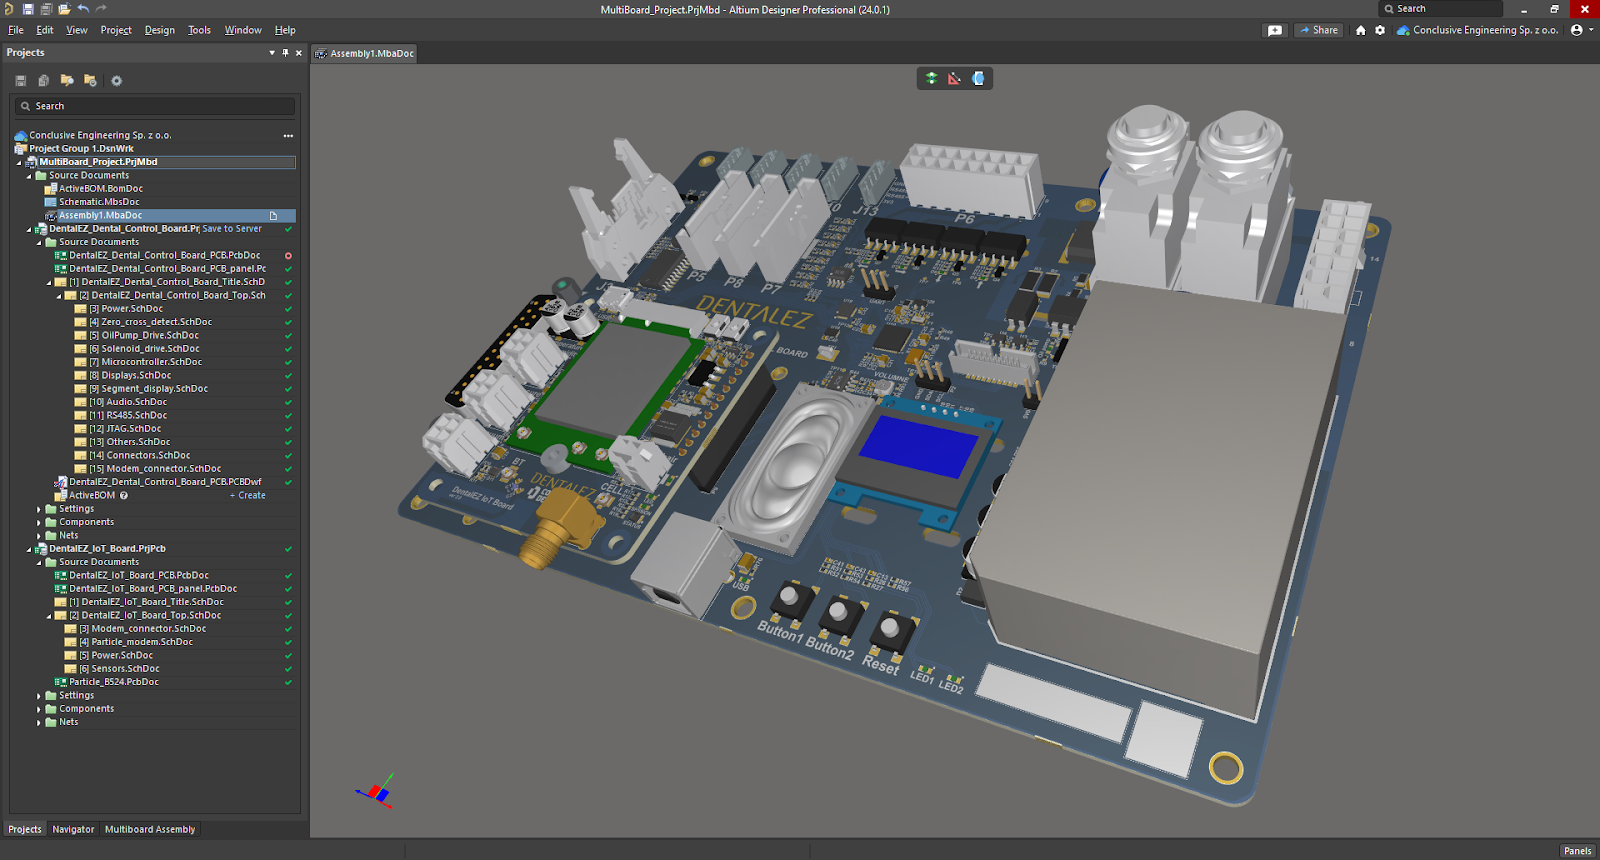1600x860 pixels.
Task: Expand Nets folder under IoT Board project
Action: click(39, 722)
